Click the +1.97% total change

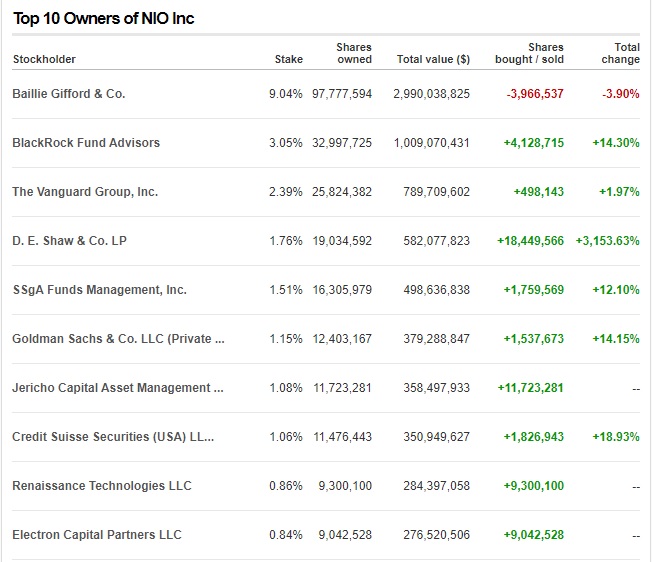pos(619,192)
